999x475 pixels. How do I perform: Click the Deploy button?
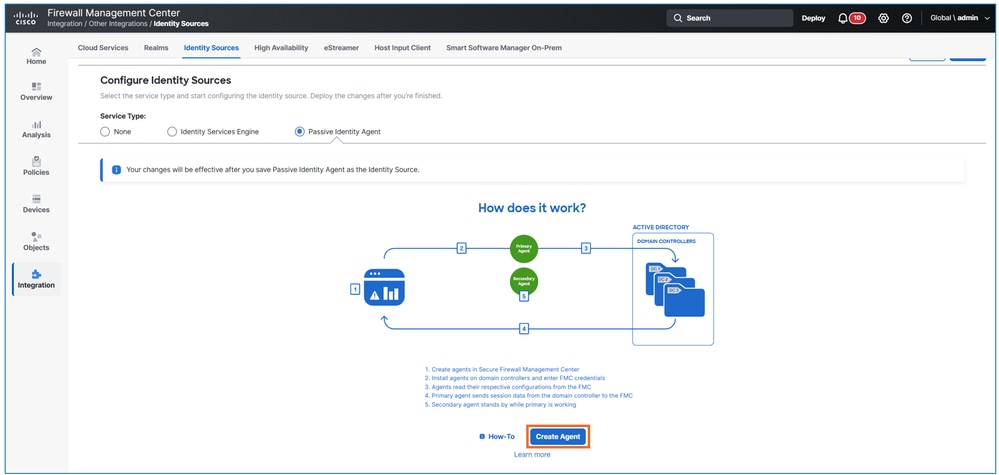tap(813, 18)
